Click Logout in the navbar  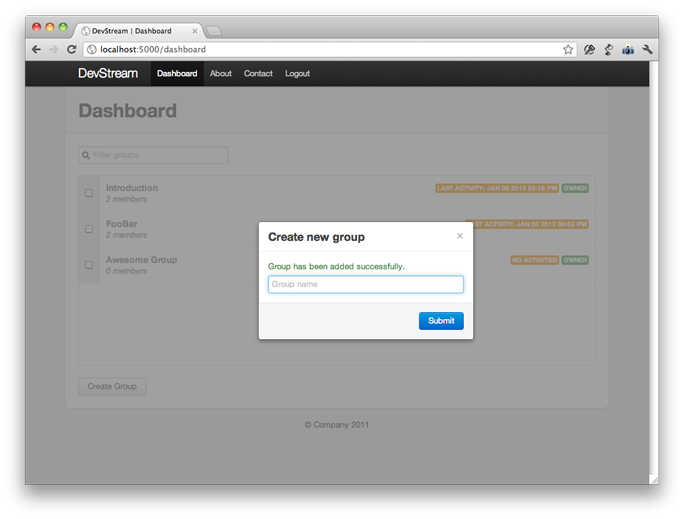pyautogui.click(x=298, y=74)
